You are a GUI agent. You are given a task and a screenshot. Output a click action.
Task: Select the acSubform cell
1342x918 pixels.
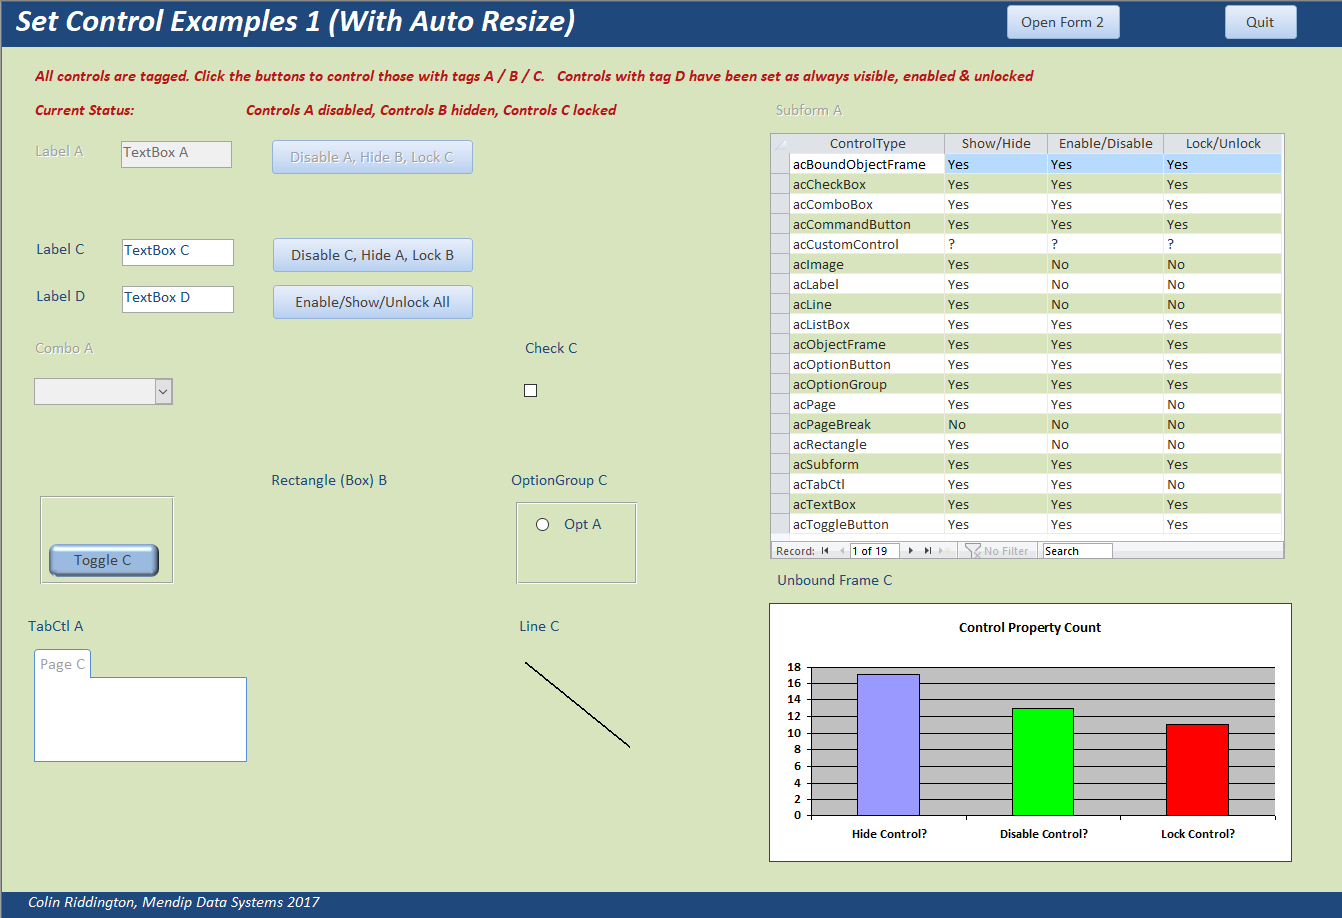[x=867, y=464]
